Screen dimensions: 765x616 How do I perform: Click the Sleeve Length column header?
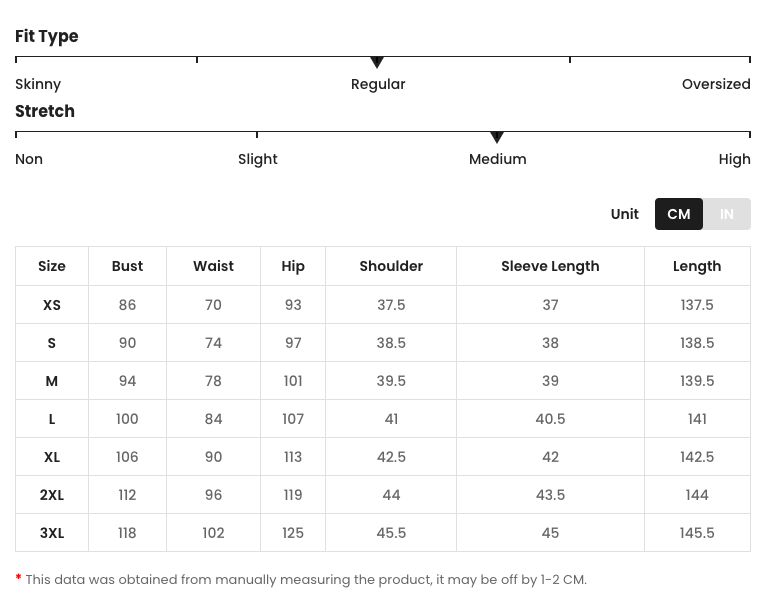550,266
